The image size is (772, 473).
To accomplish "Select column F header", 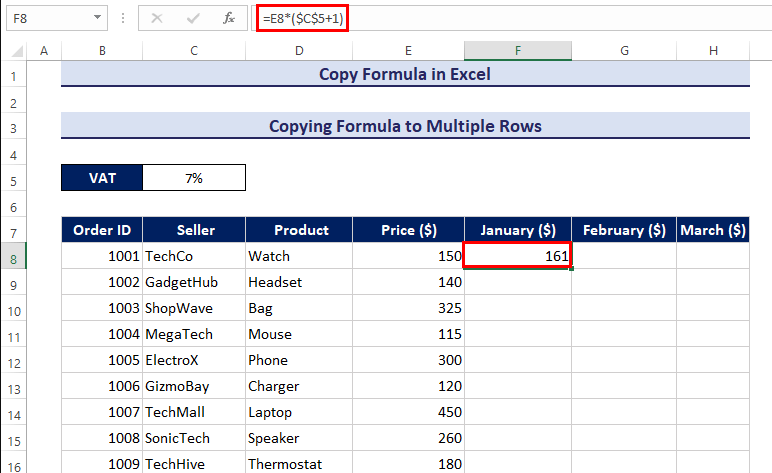I will 517,51.
